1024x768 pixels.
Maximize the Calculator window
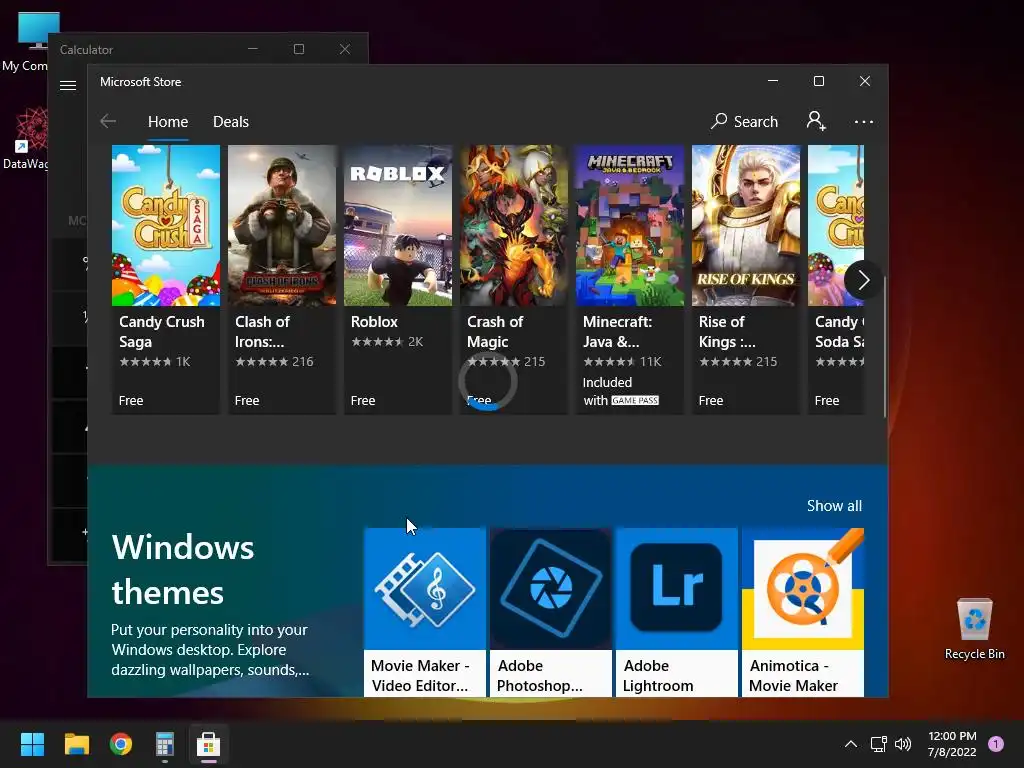(298, 49)
